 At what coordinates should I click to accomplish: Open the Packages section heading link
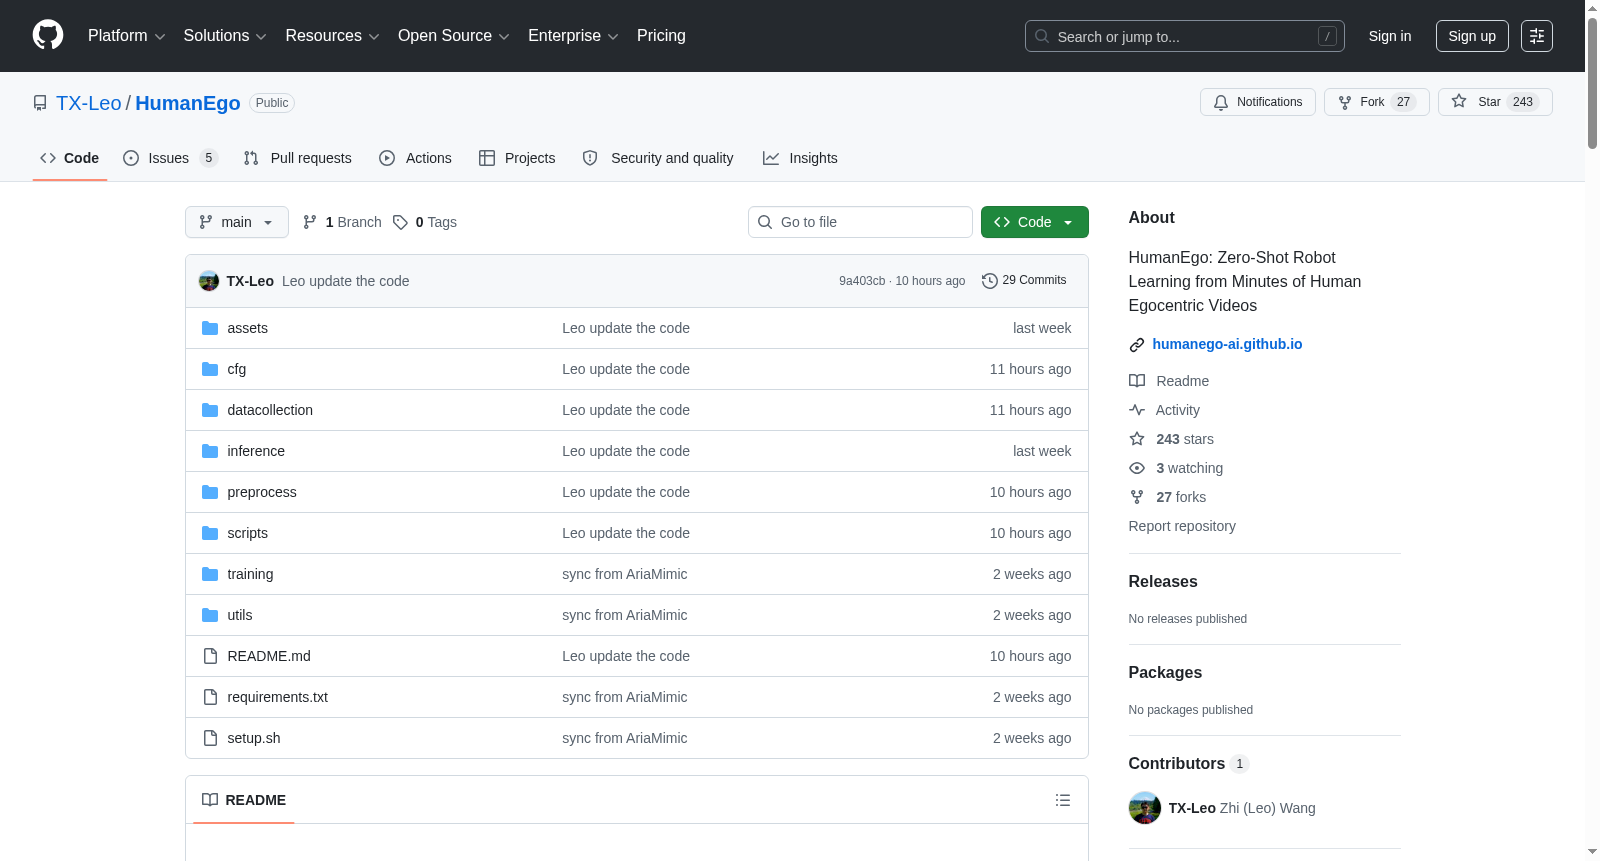pos(1165,673)
